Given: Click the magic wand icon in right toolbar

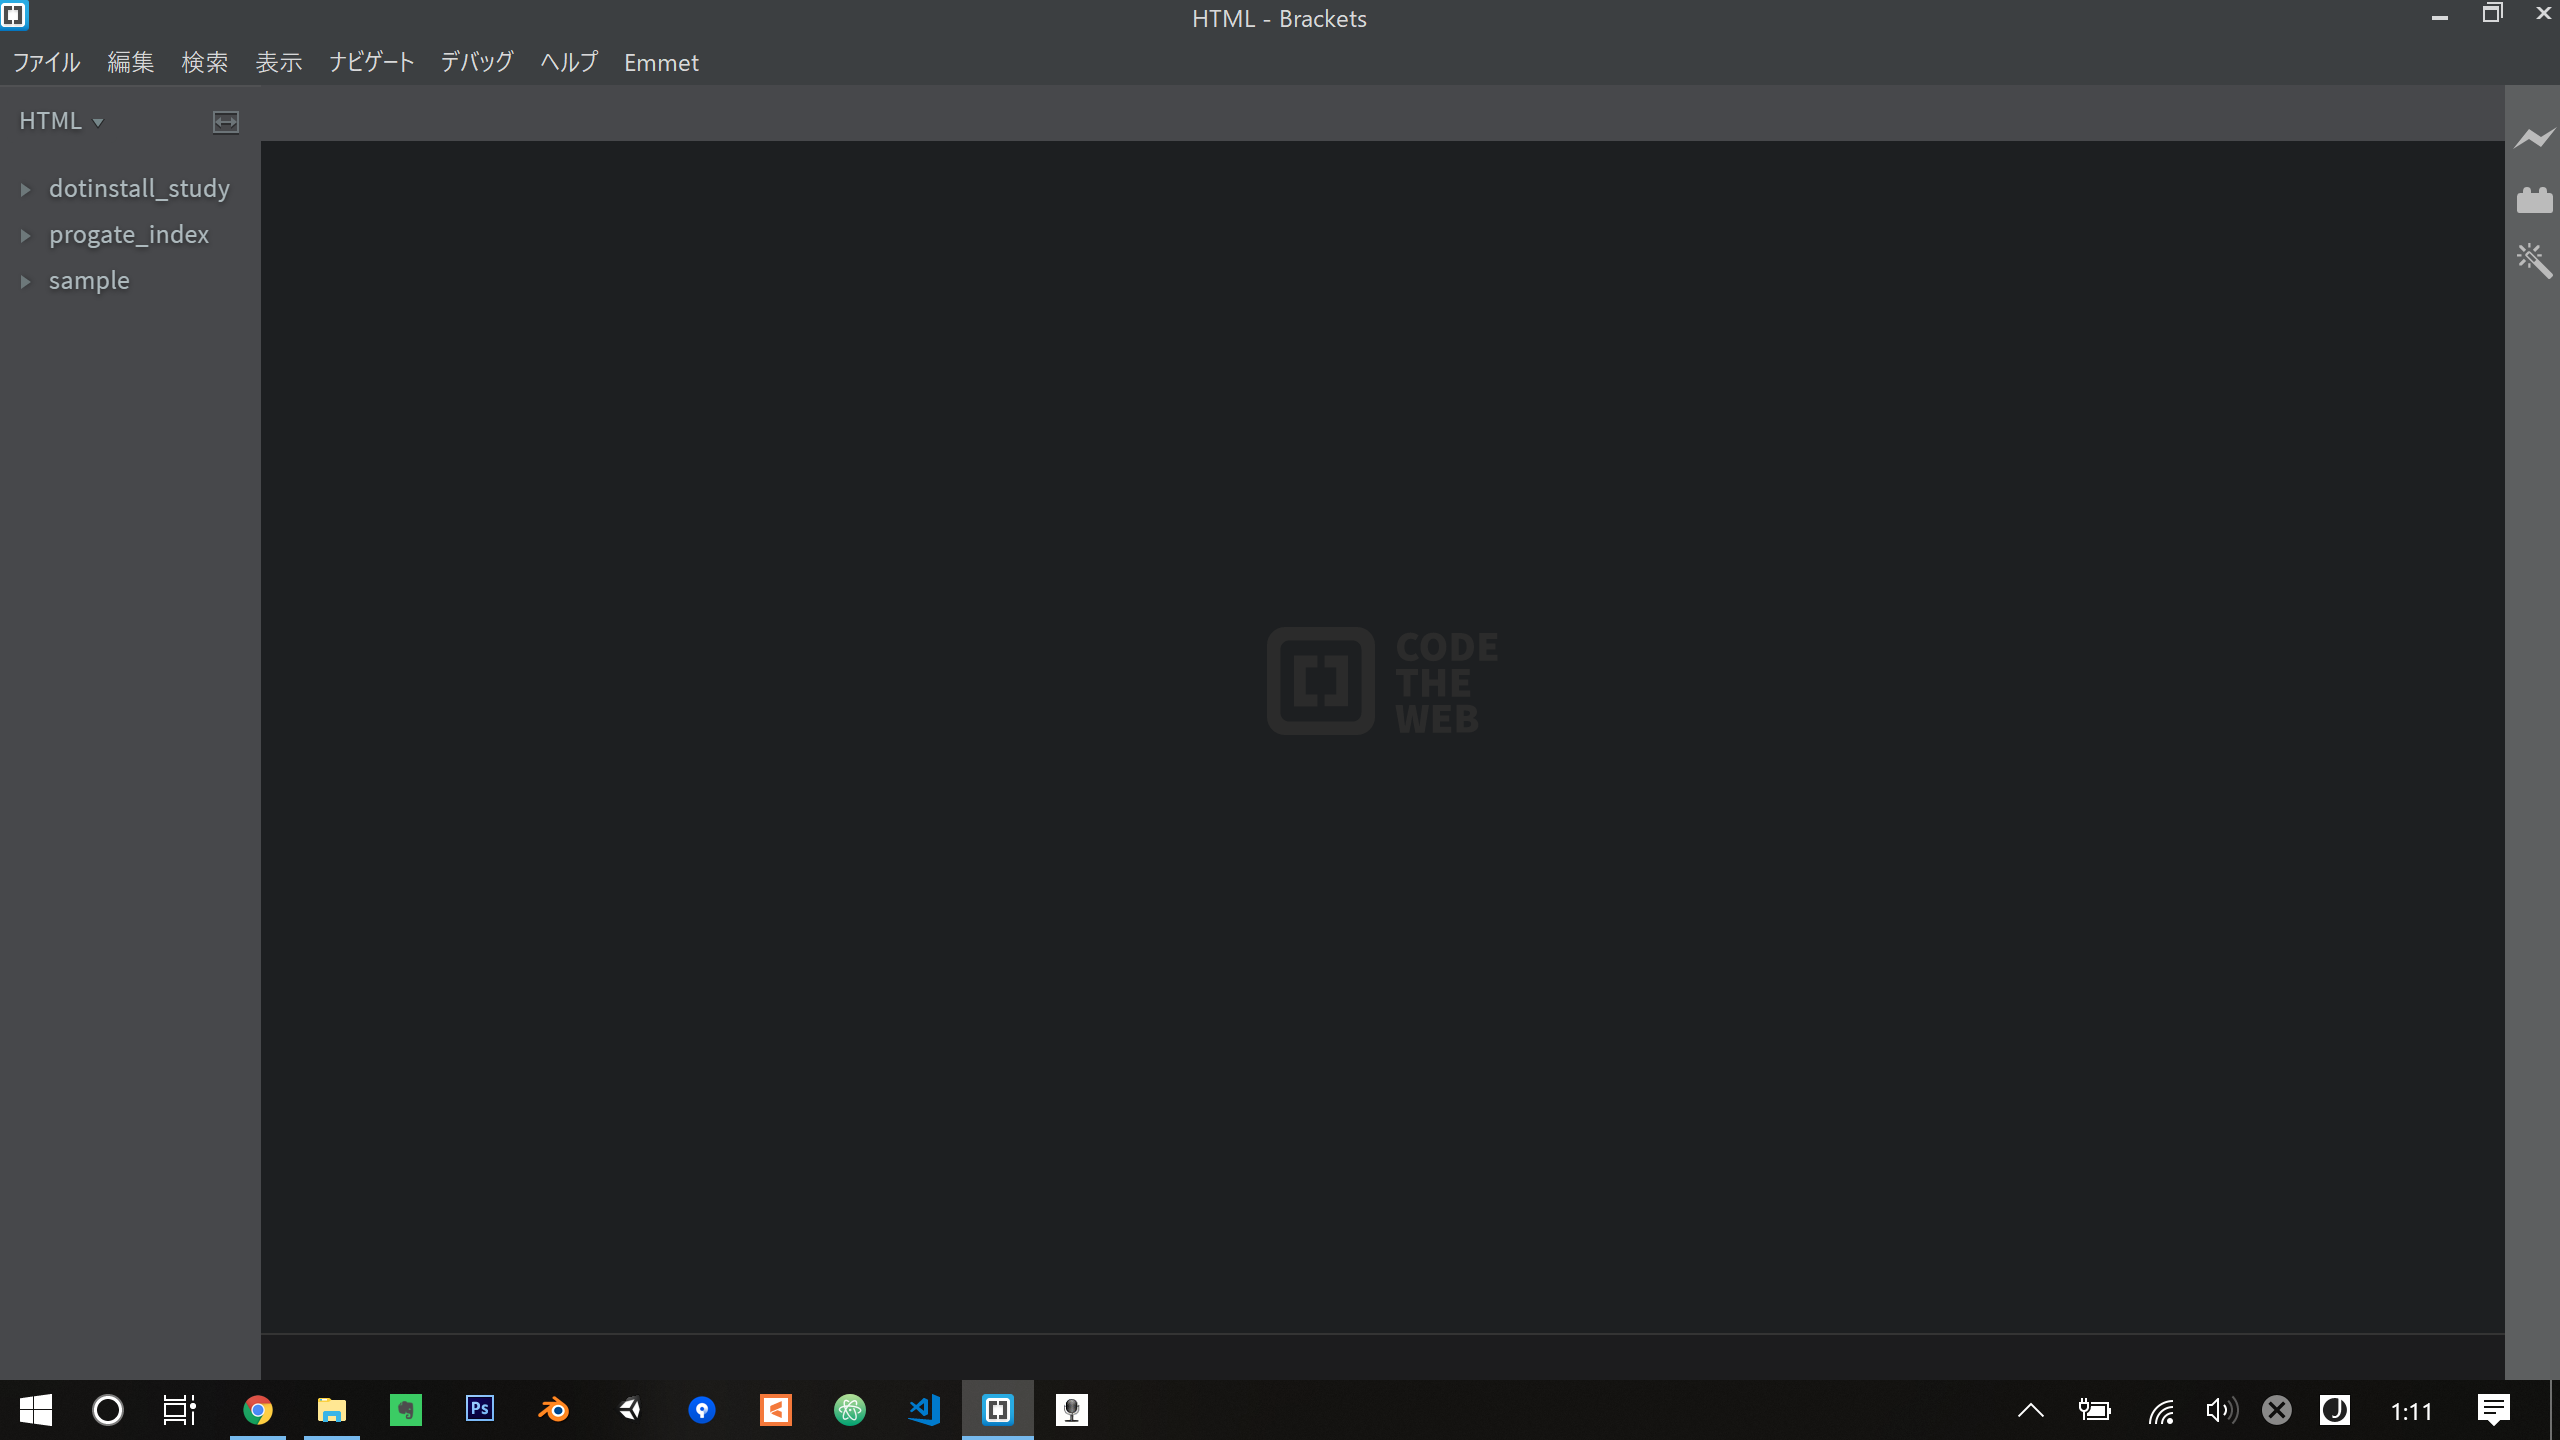Looking at the screenshot, I should pyautogui.click(x=2534, y=261).
